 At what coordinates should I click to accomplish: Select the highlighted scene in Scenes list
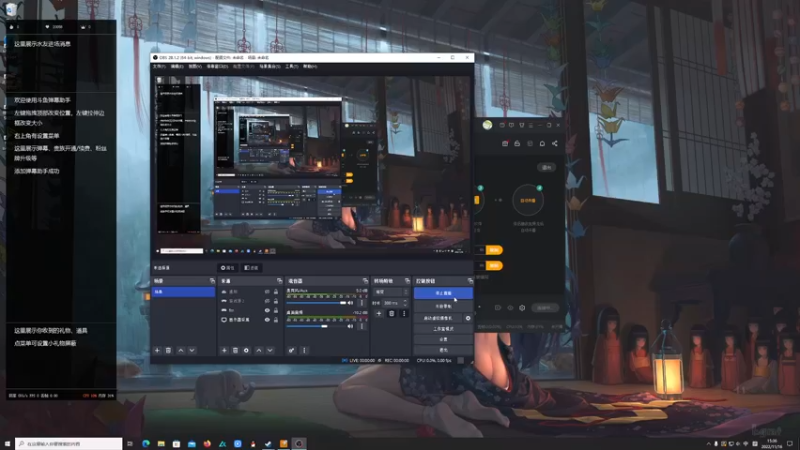(183, 292)
